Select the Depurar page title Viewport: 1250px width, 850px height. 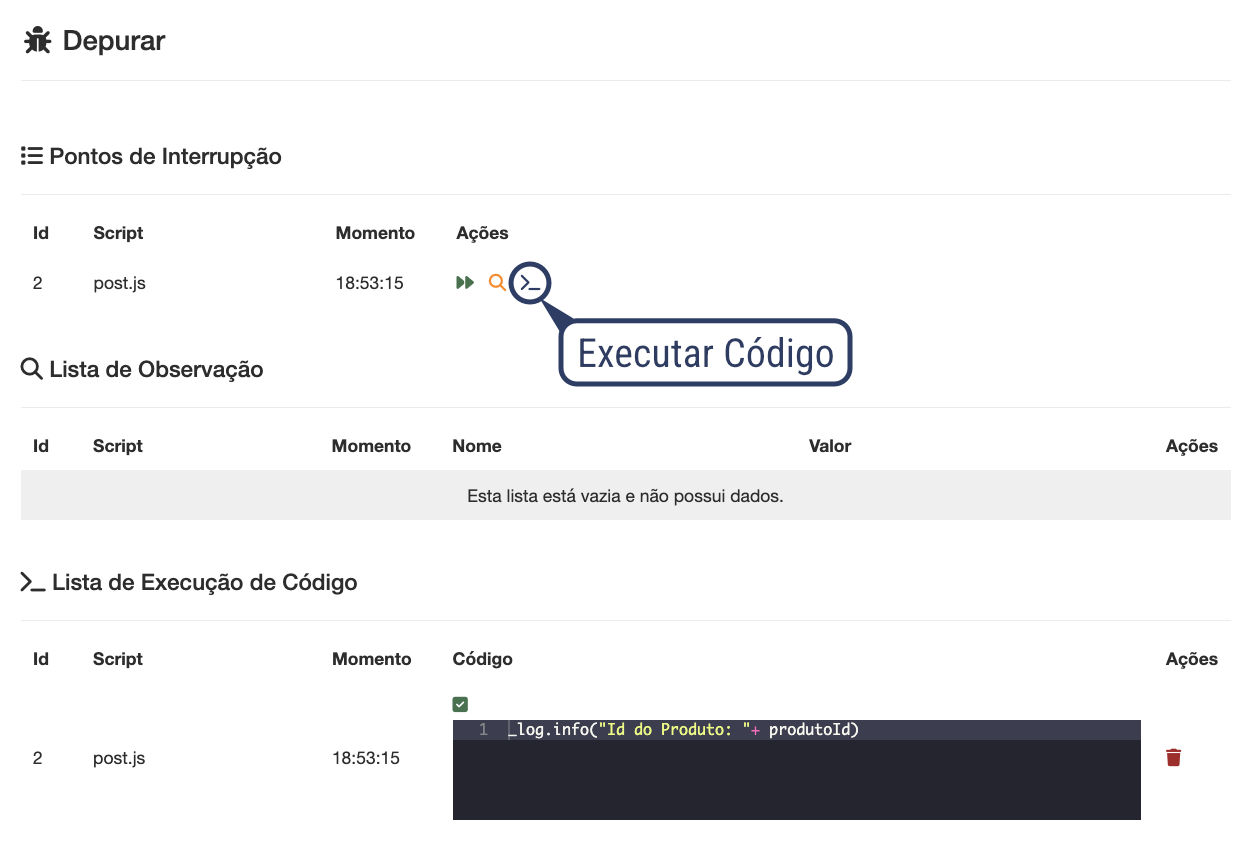114,41
